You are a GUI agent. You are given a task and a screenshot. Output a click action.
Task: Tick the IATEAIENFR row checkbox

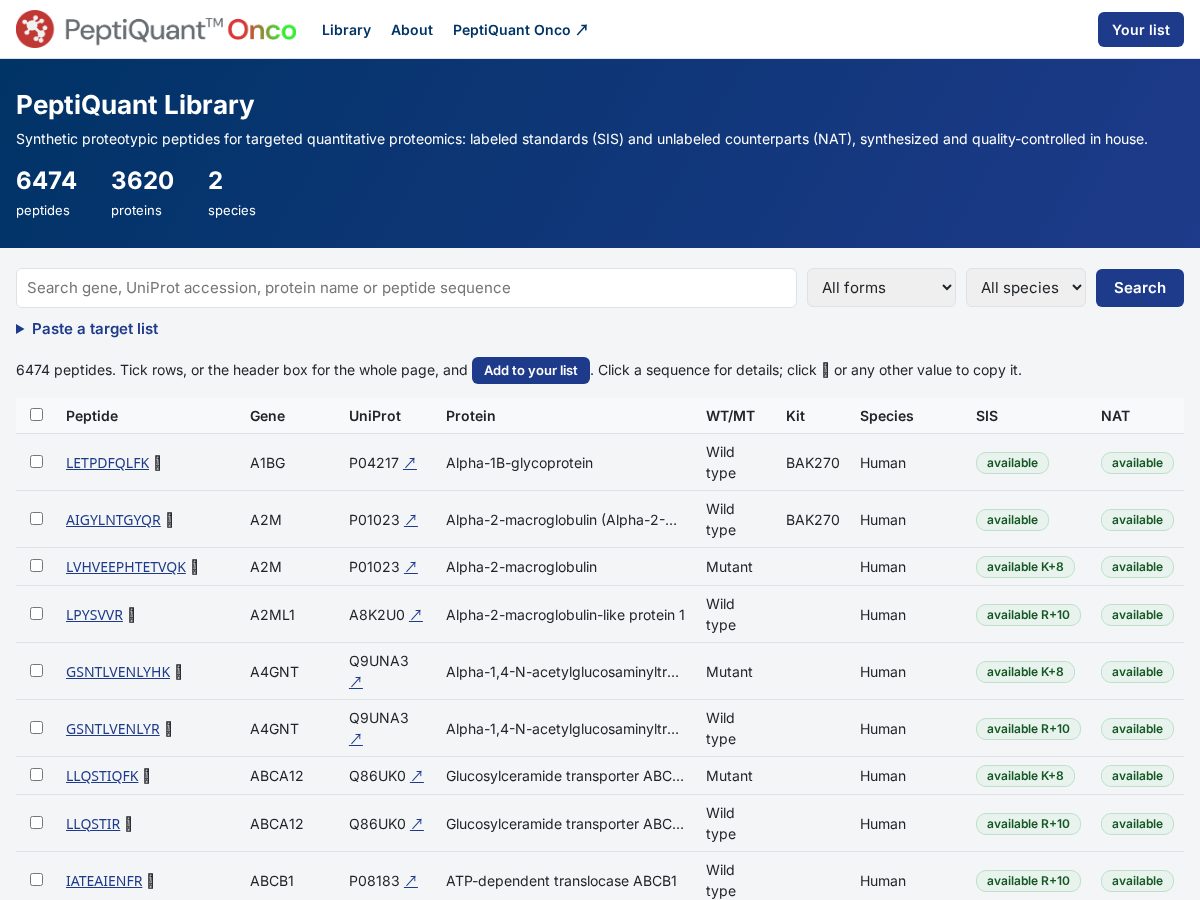[x=37, y=880]
